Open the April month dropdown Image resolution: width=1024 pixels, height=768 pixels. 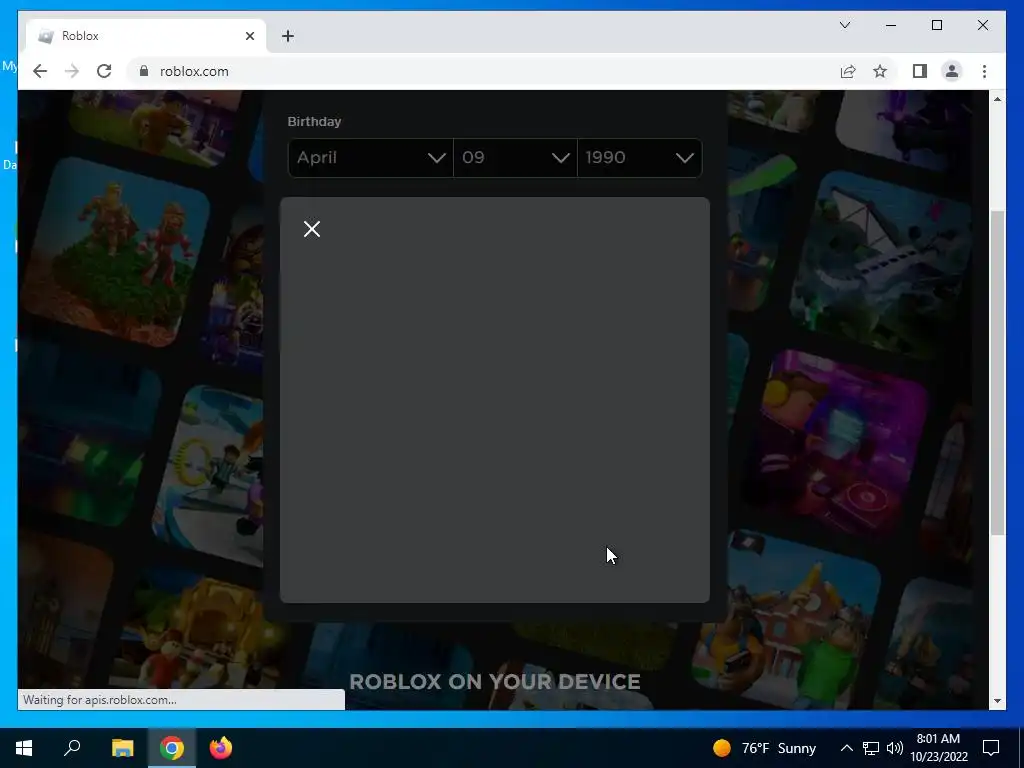pos(370,157)
